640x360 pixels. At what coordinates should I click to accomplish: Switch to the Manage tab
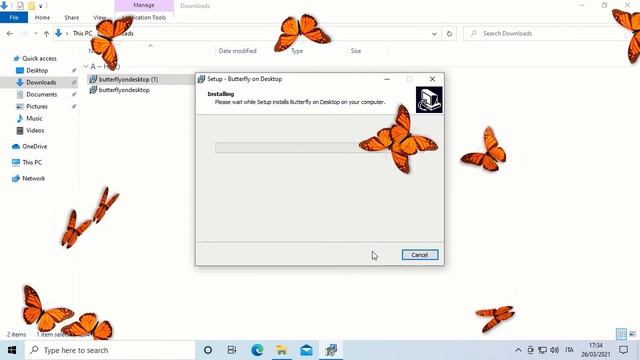tap(144, 5)
